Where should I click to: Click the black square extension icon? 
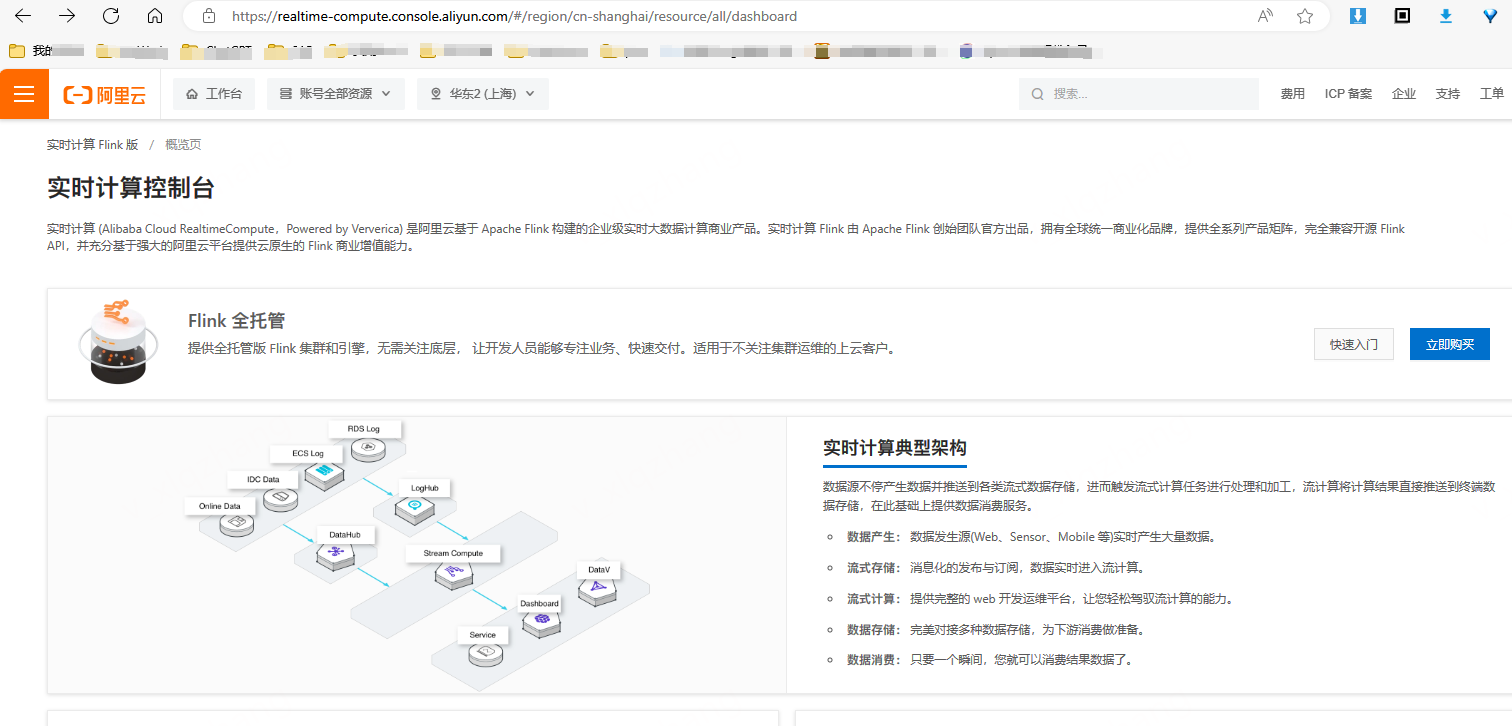pyautogui.click(x=1402, y=16)
